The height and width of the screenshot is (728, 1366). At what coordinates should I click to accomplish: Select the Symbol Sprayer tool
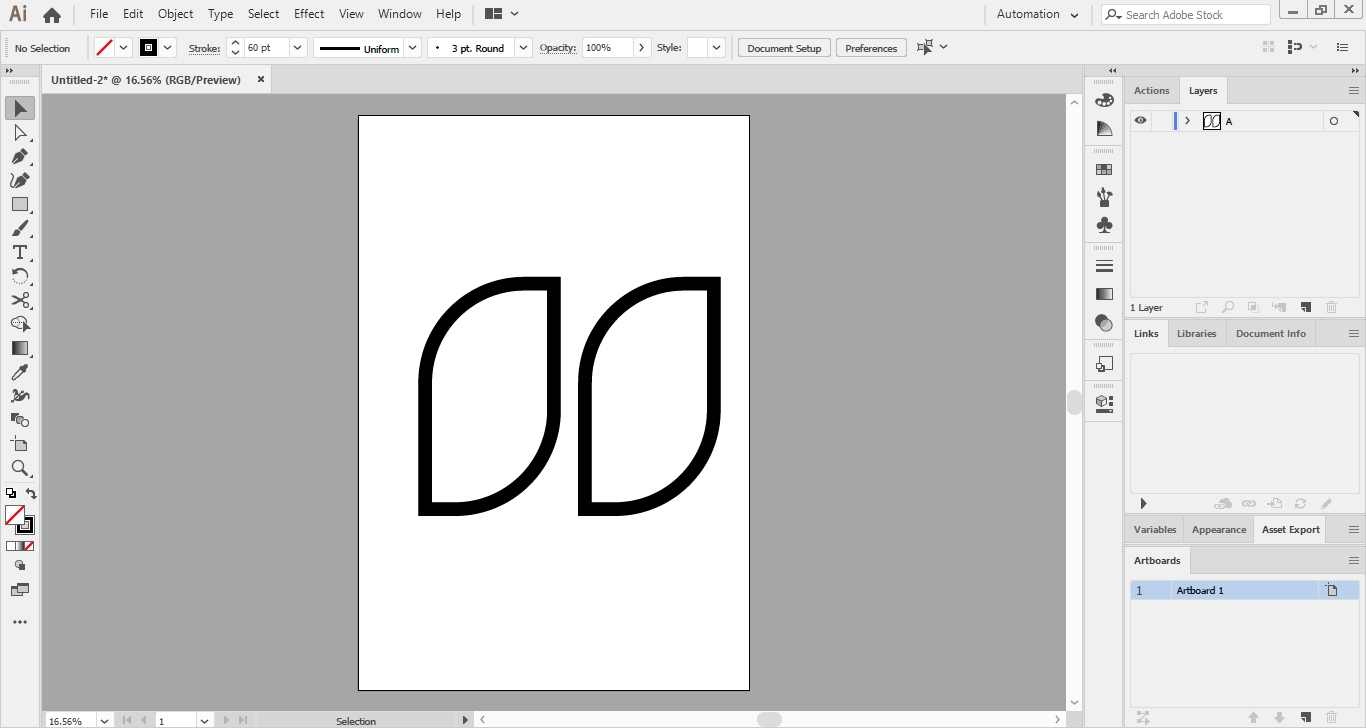tap(20, 396)
